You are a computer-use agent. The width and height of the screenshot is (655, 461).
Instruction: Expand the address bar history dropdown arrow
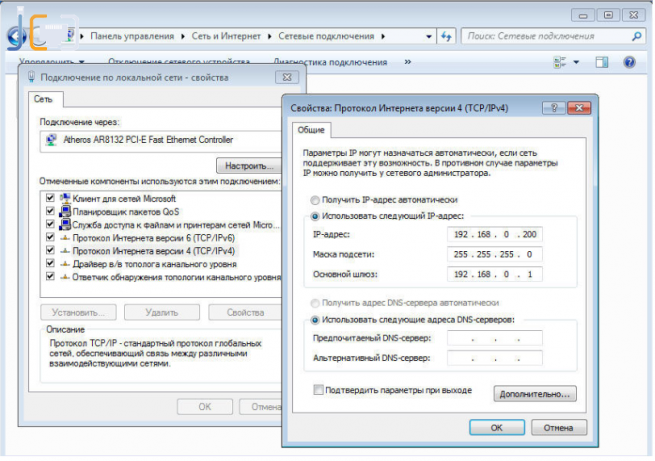pyautogui.click(x=425, y=35)
